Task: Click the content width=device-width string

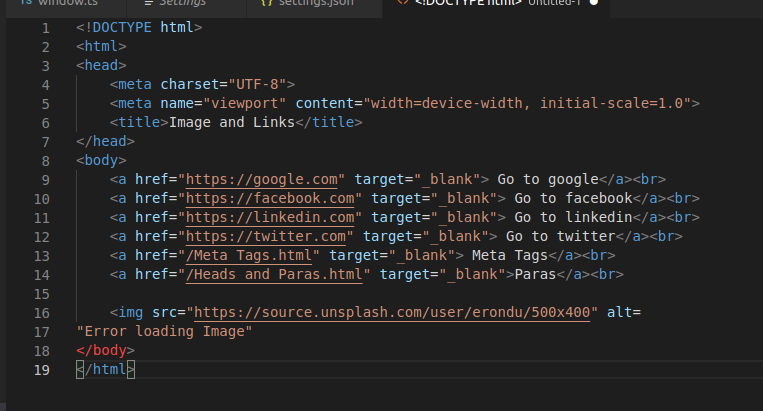Action: (528, 103)
